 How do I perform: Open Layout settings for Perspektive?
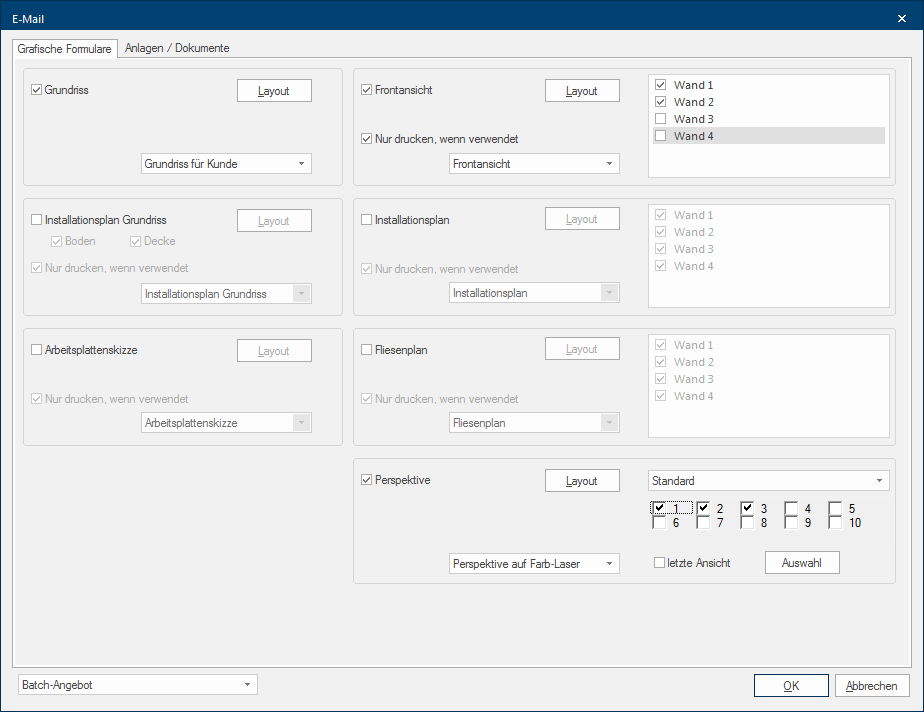[x=582, y=481]
